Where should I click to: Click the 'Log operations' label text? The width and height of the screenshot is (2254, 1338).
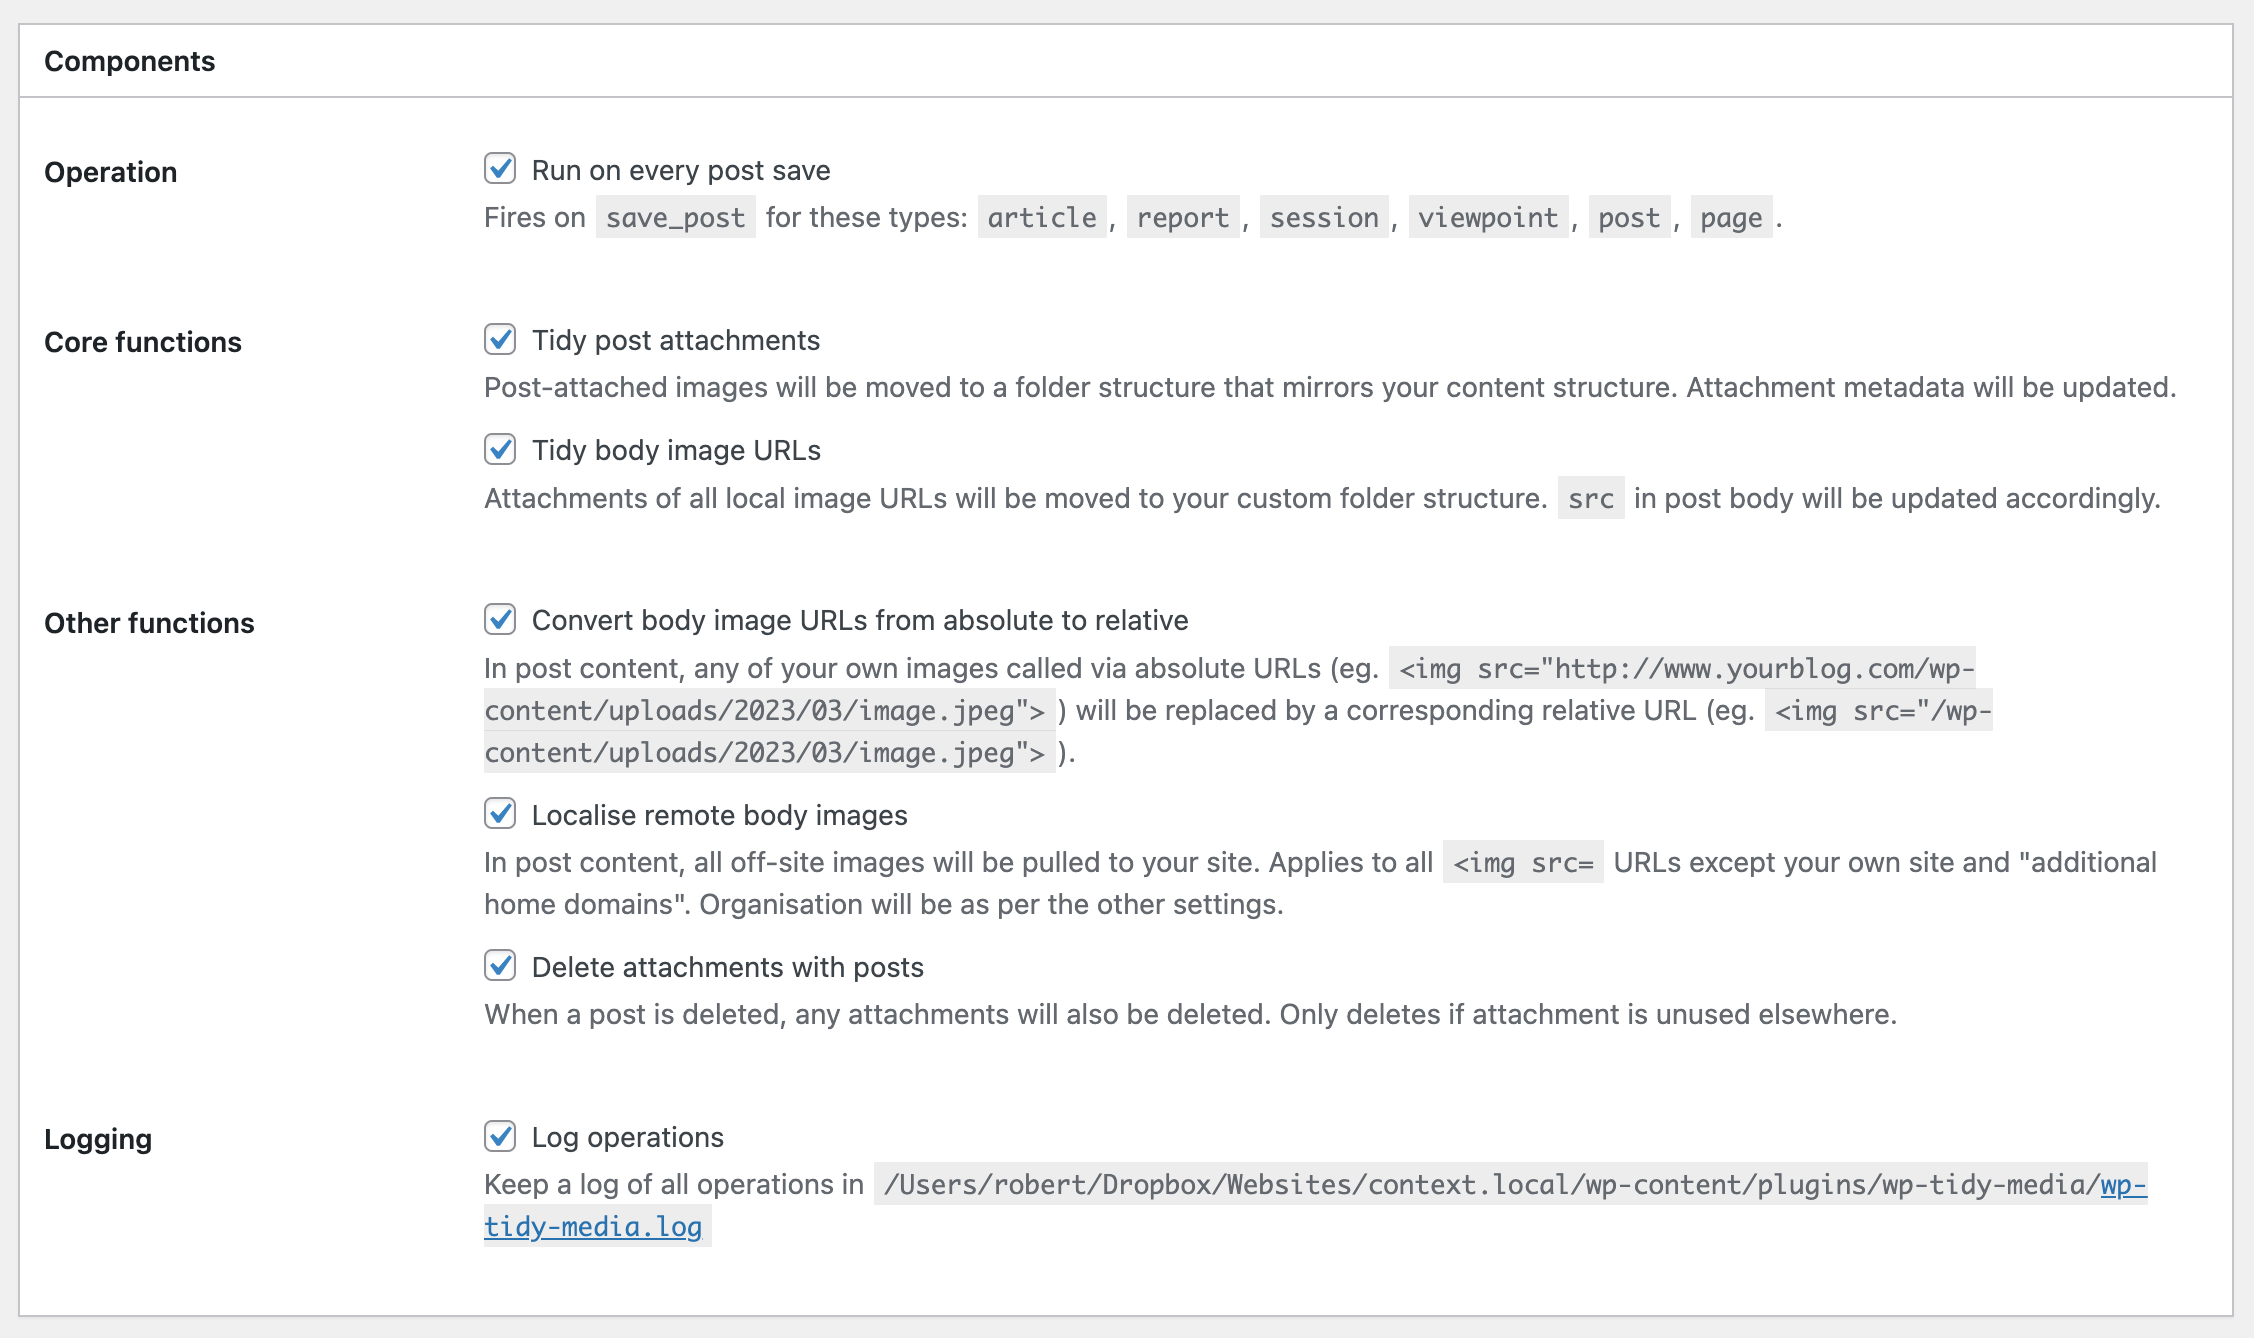627,1137
